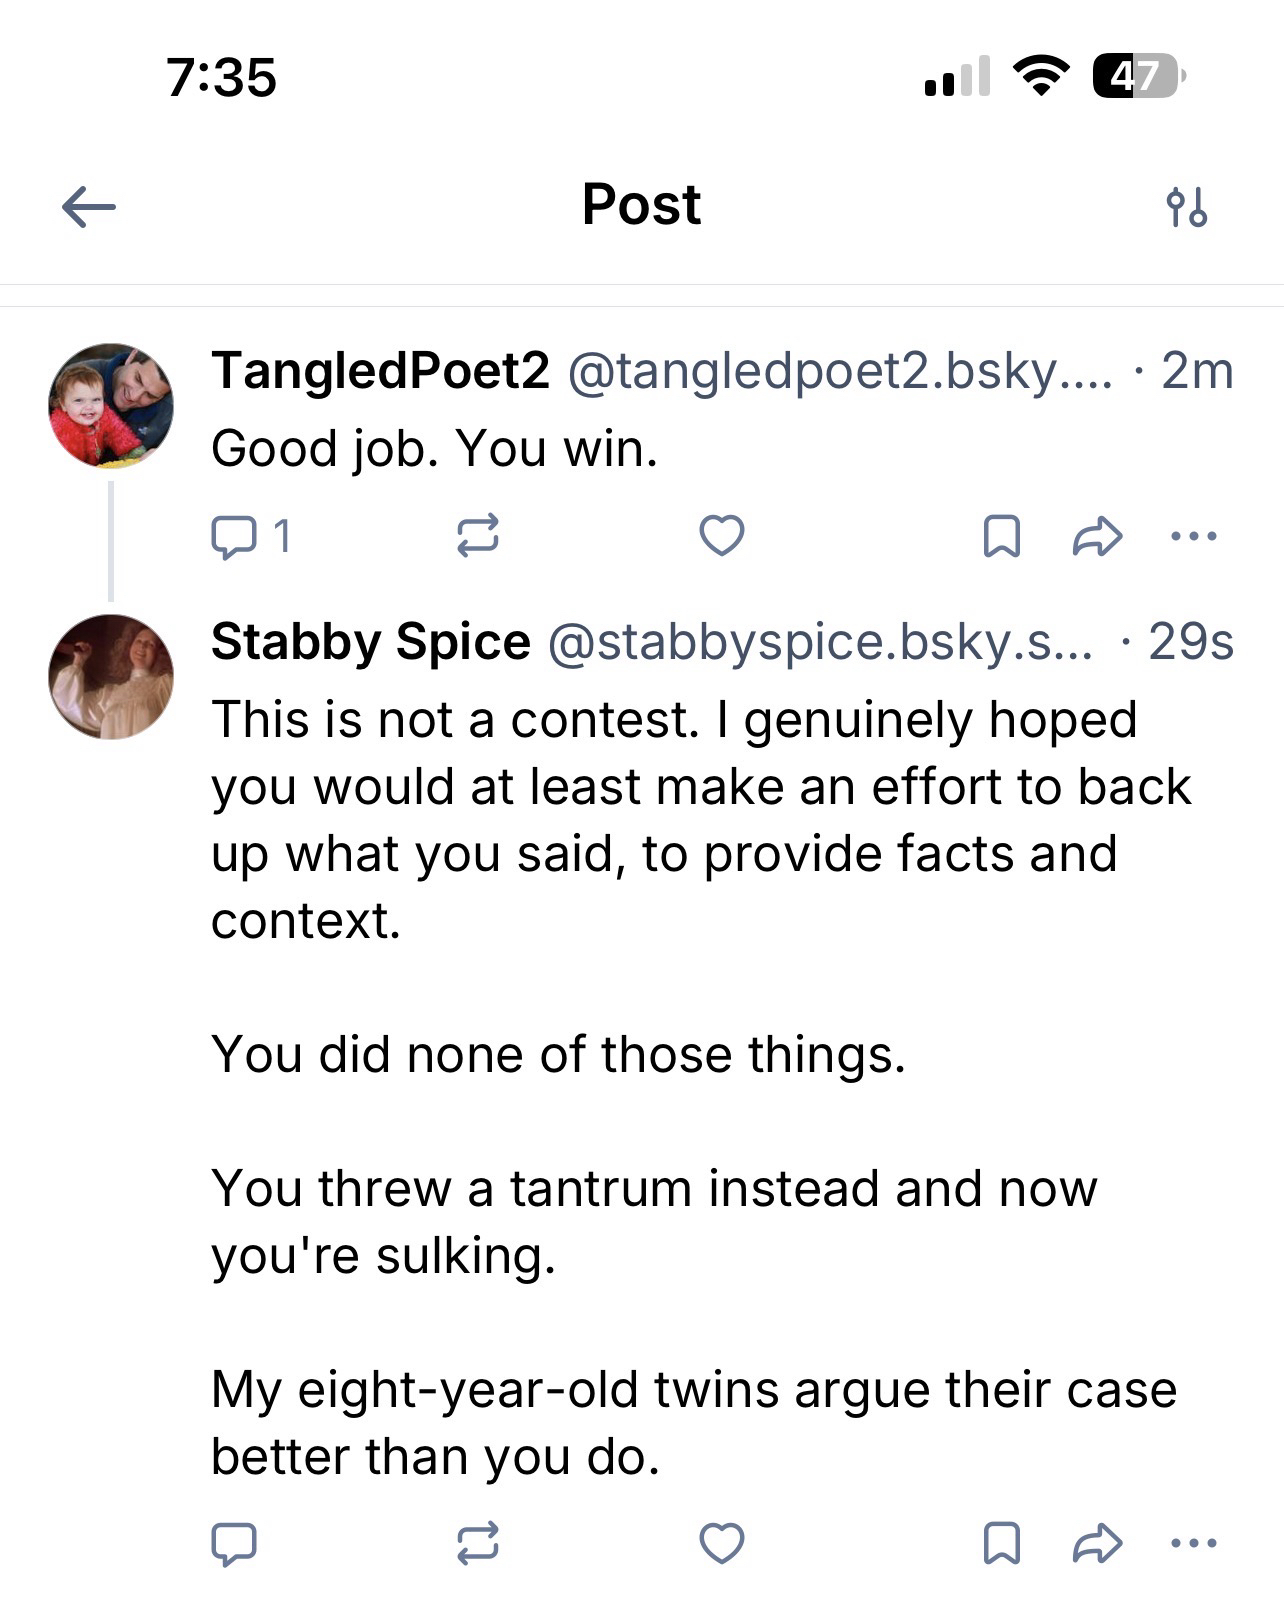Share Stabby Spice's post

point(1097,1543)
